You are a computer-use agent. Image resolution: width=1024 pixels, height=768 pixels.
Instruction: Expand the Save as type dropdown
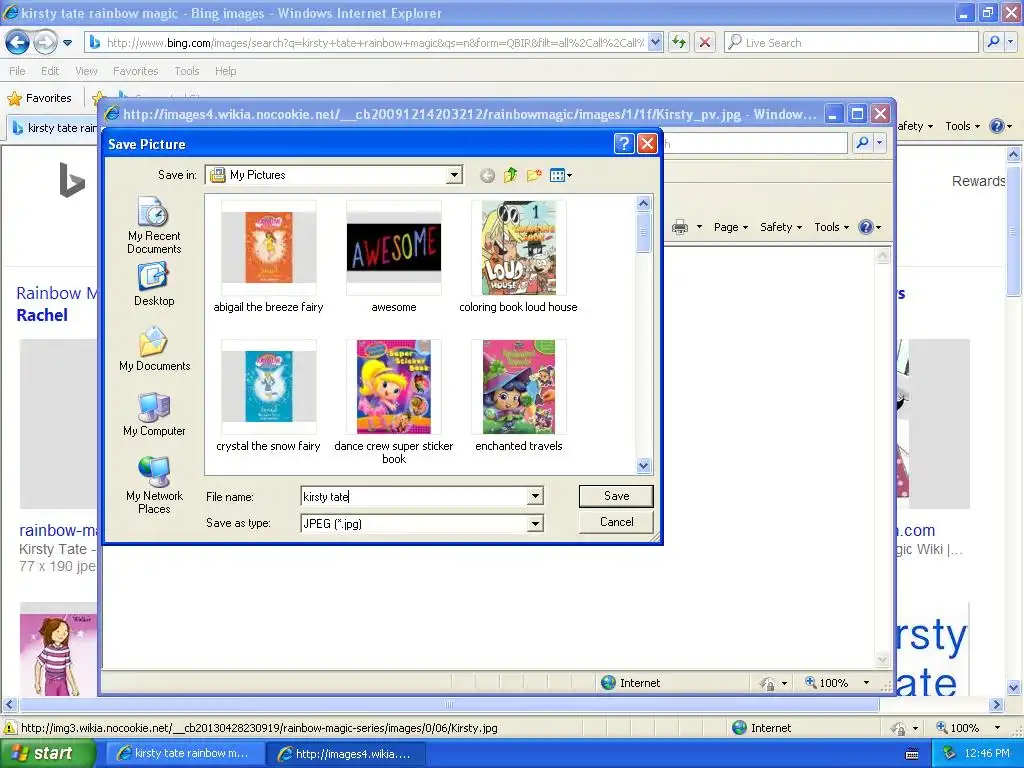click(535, 523)
